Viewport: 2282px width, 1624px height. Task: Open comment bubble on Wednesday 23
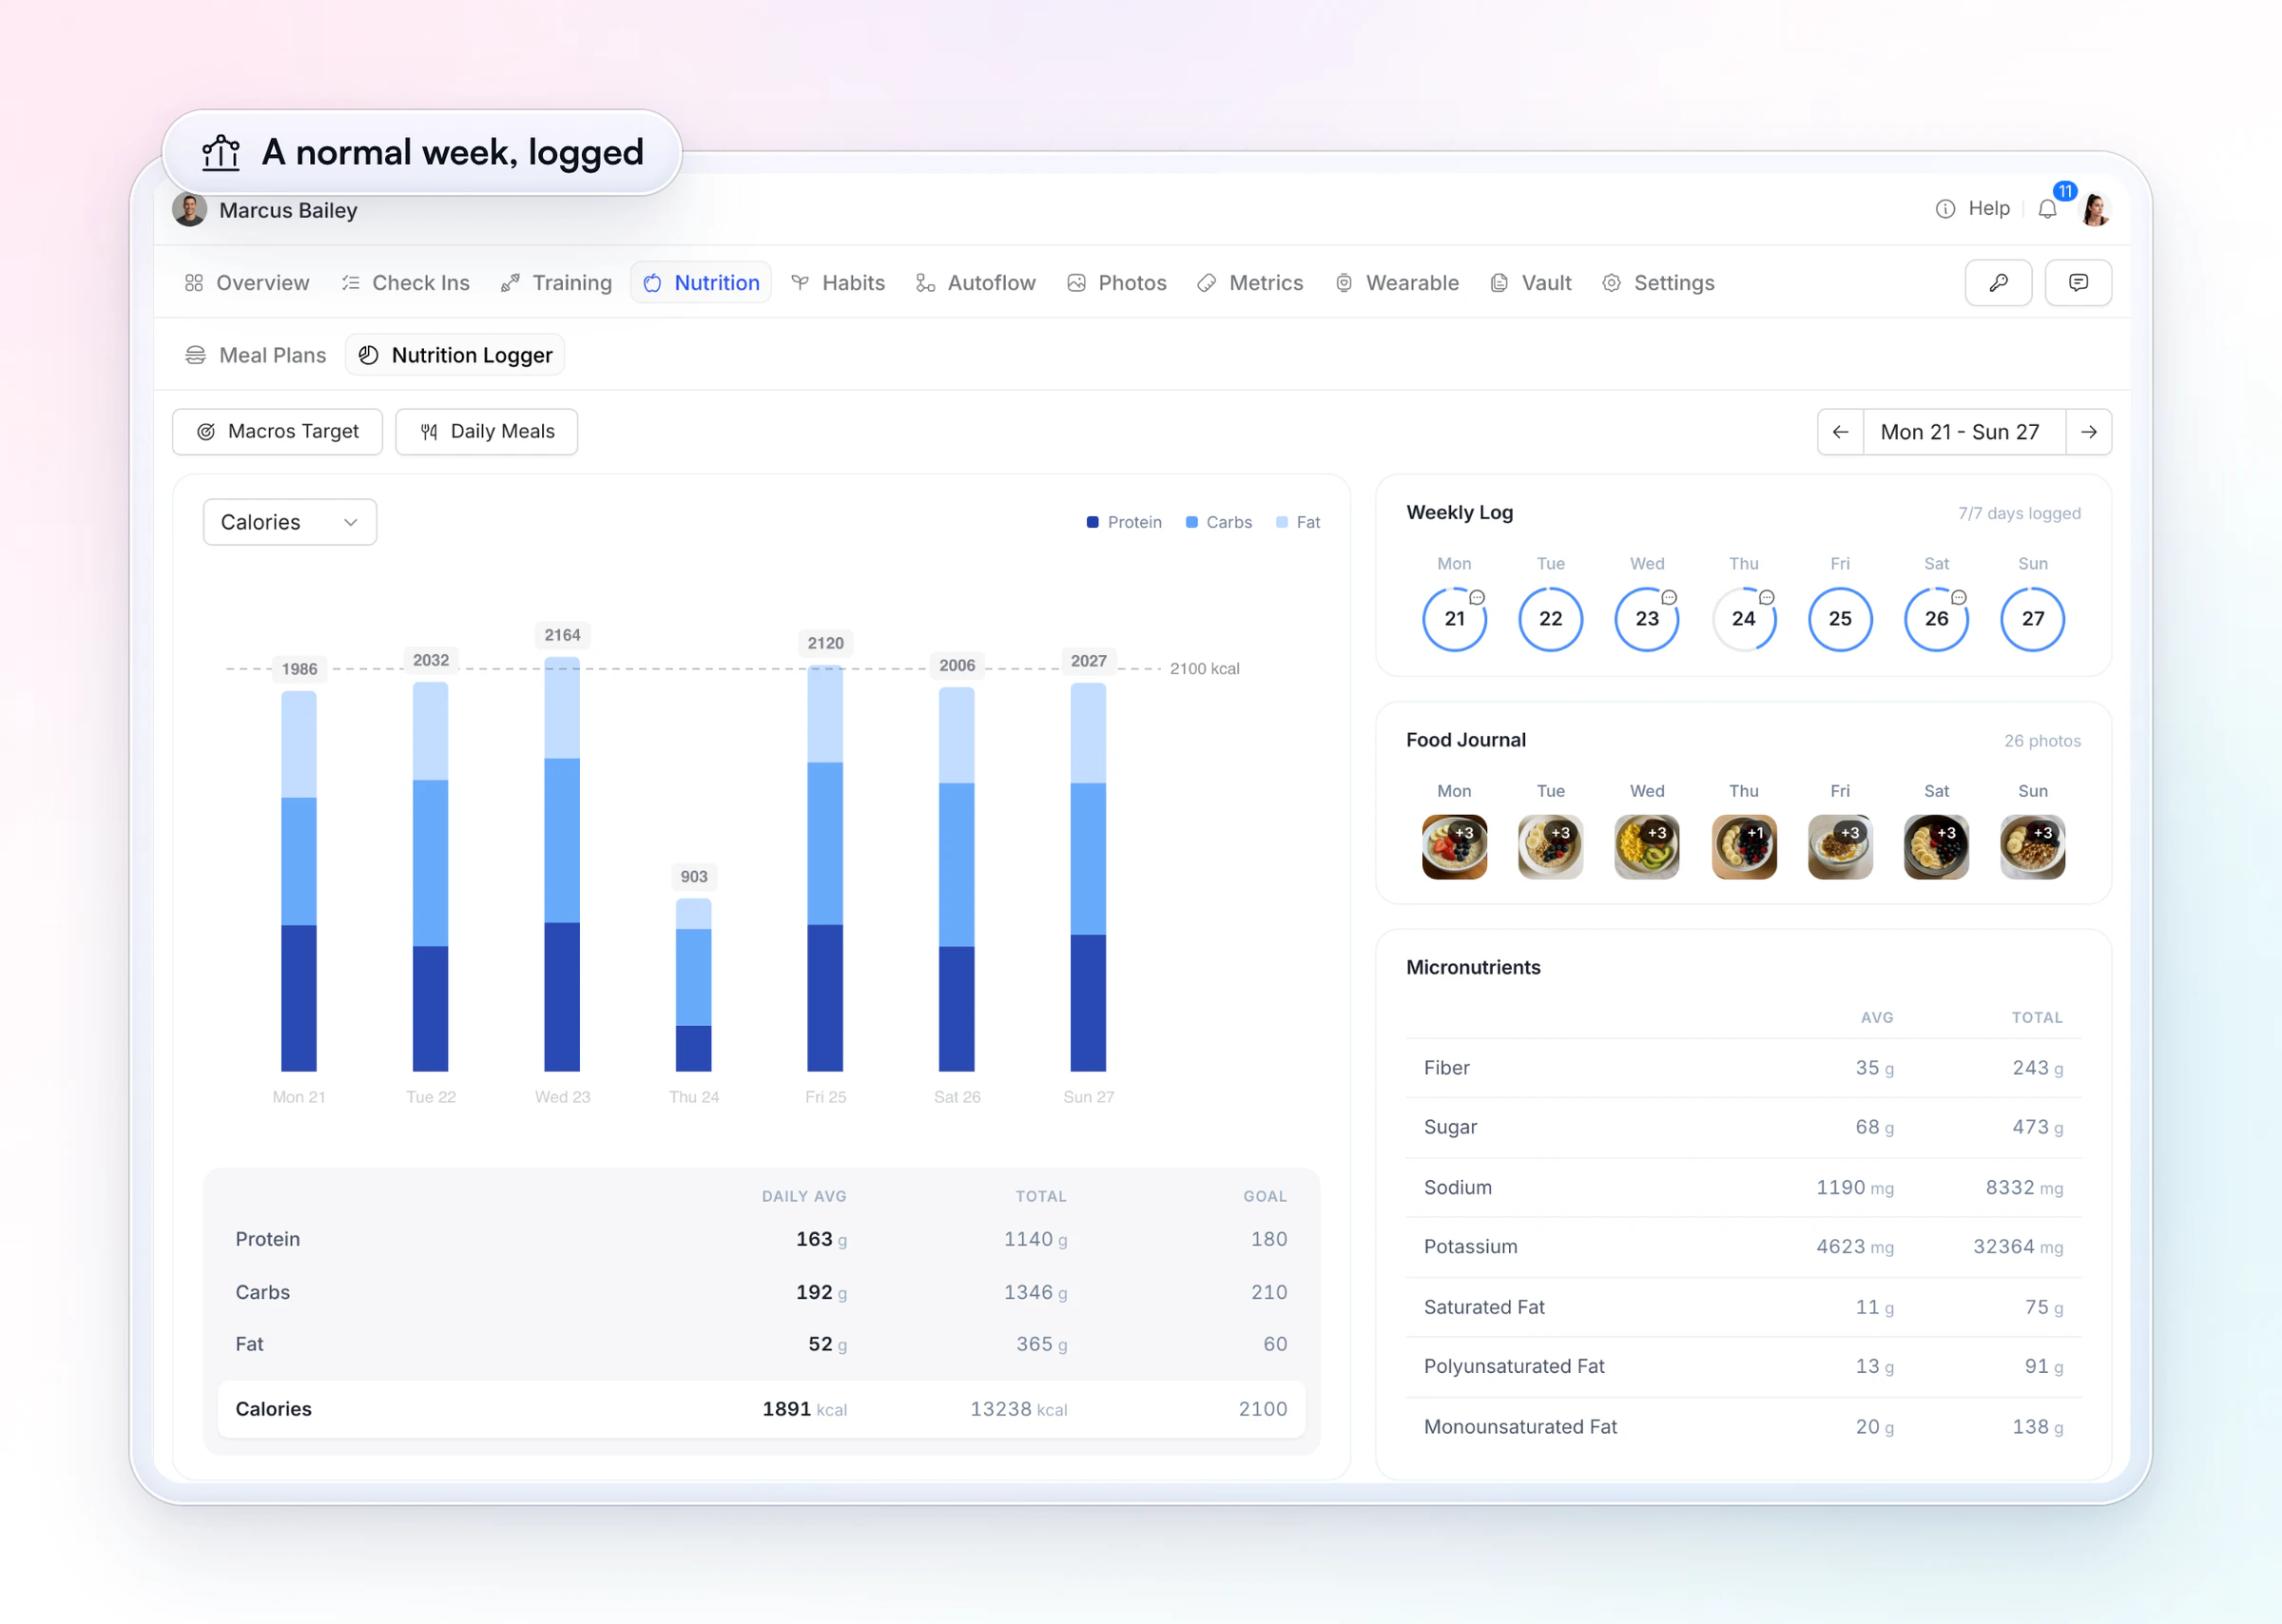[x=1669, y=597]
